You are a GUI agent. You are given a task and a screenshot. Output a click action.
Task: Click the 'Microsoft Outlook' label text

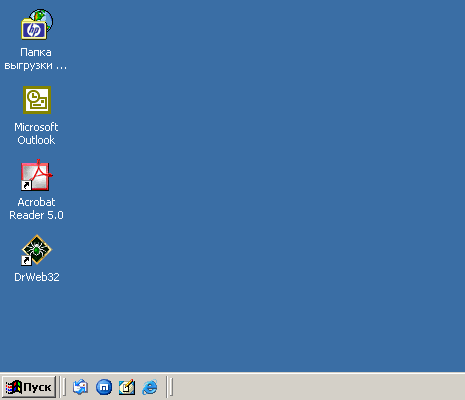click(x=36, y=133)
